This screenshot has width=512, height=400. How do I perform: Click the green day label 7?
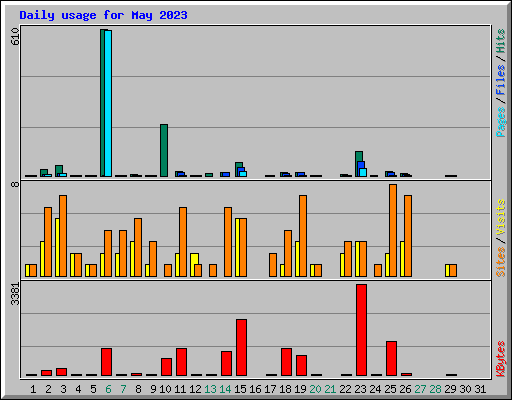pyautogui.click(x=123, y=389)
